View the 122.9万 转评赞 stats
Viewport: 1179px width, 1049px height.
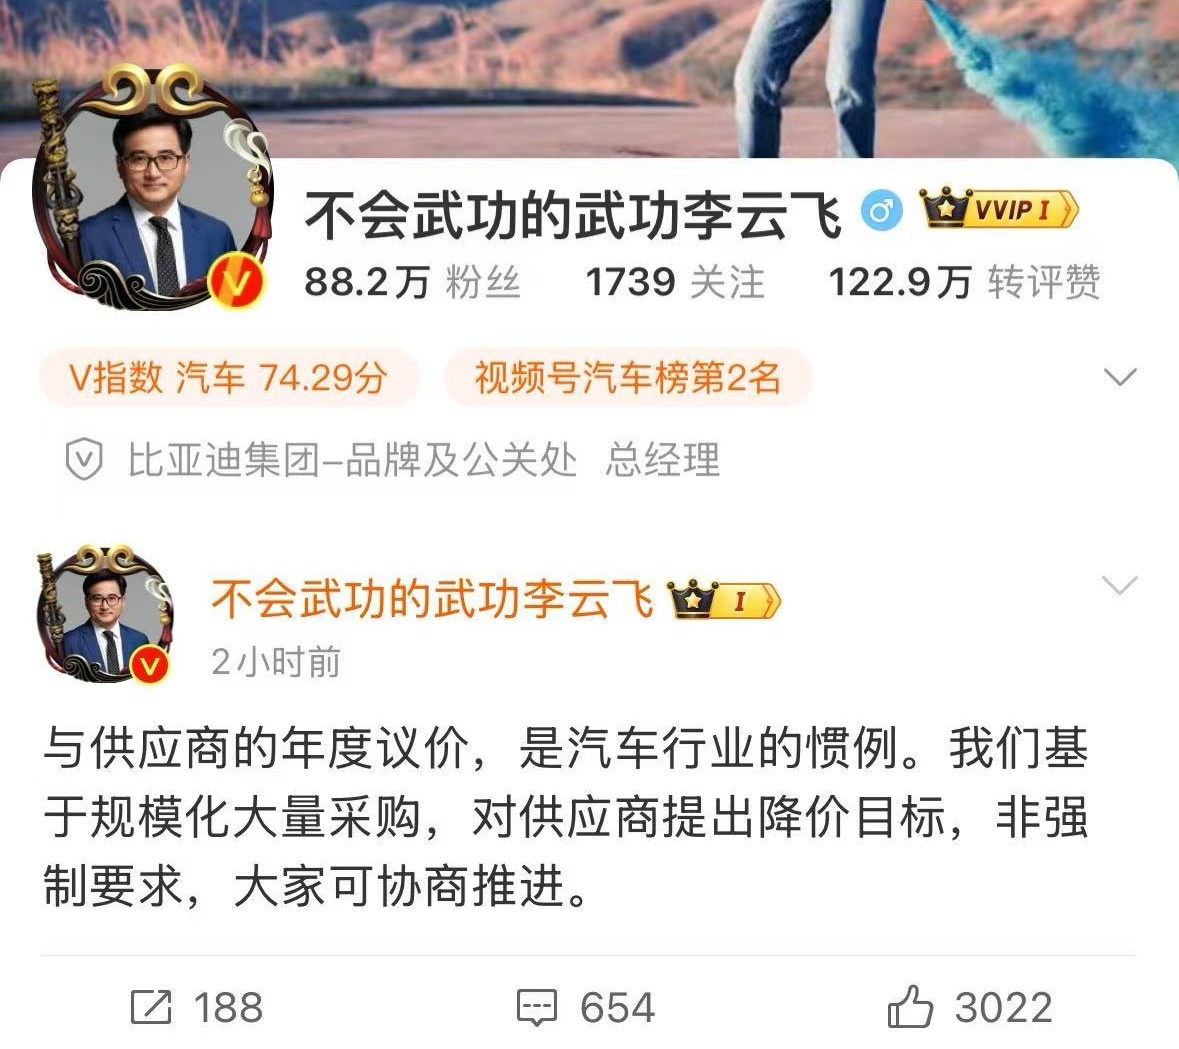(x=965, y=283)
